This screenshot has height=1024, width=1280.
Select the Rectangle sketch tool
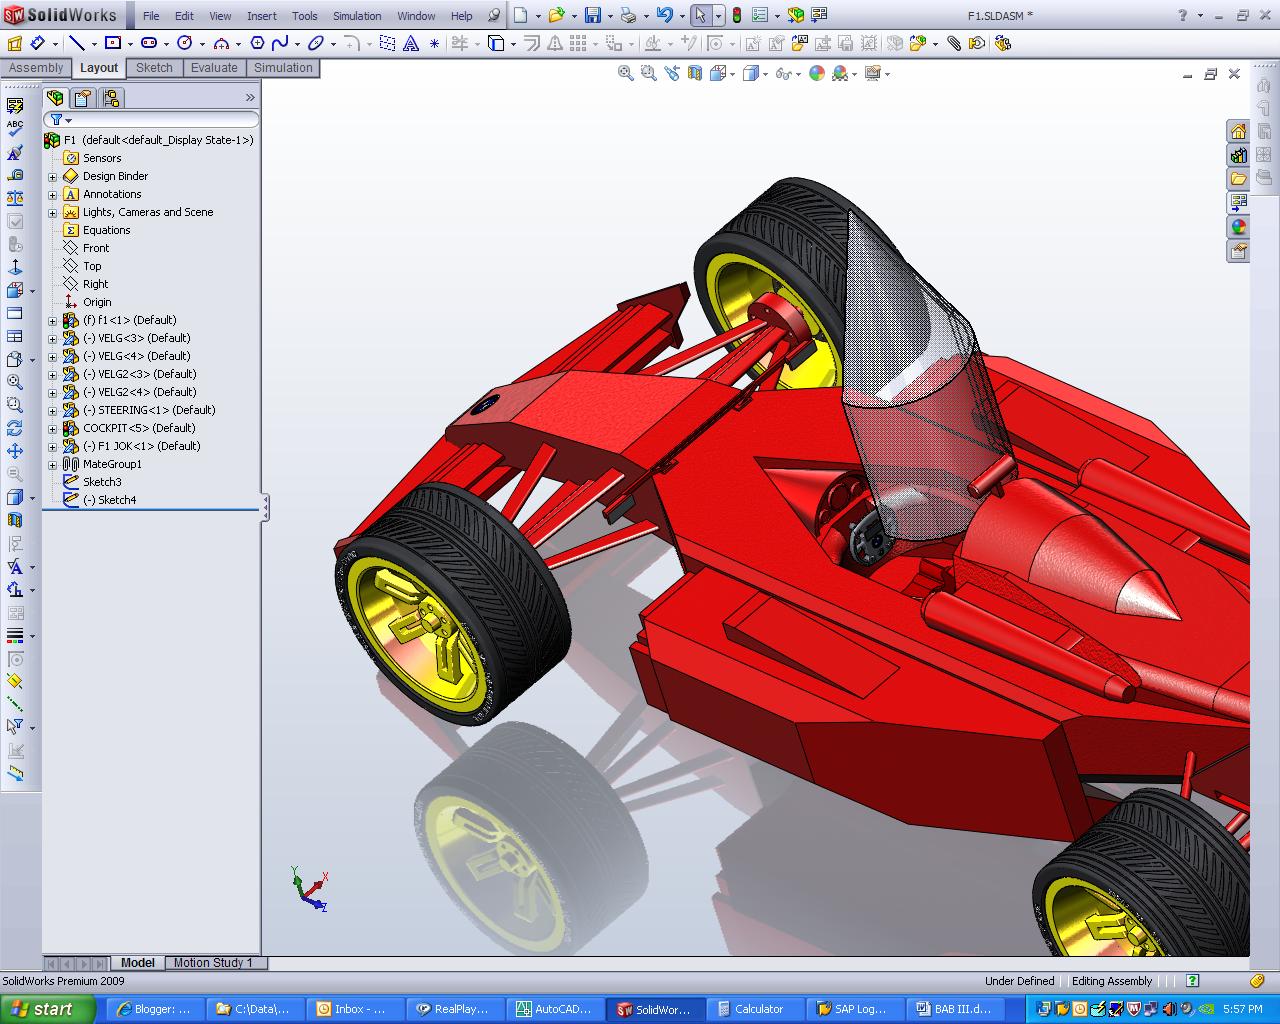(x=112, y=43)
